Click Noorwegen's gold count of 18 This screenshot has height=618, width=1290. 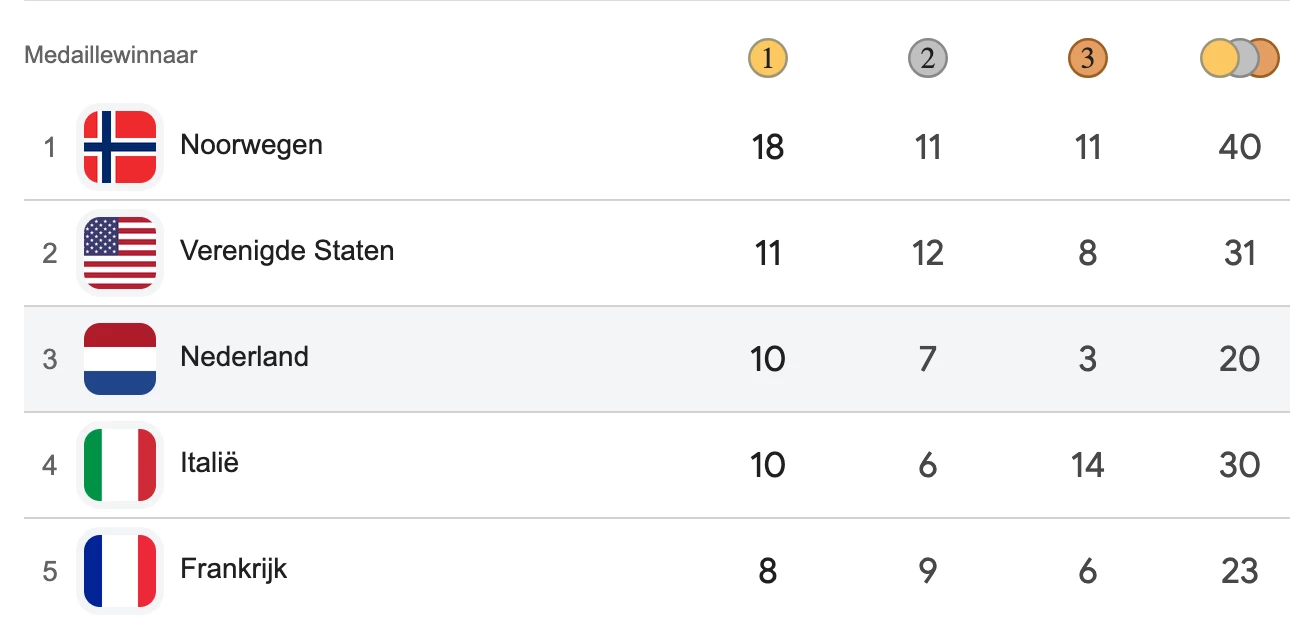[768, 148]
